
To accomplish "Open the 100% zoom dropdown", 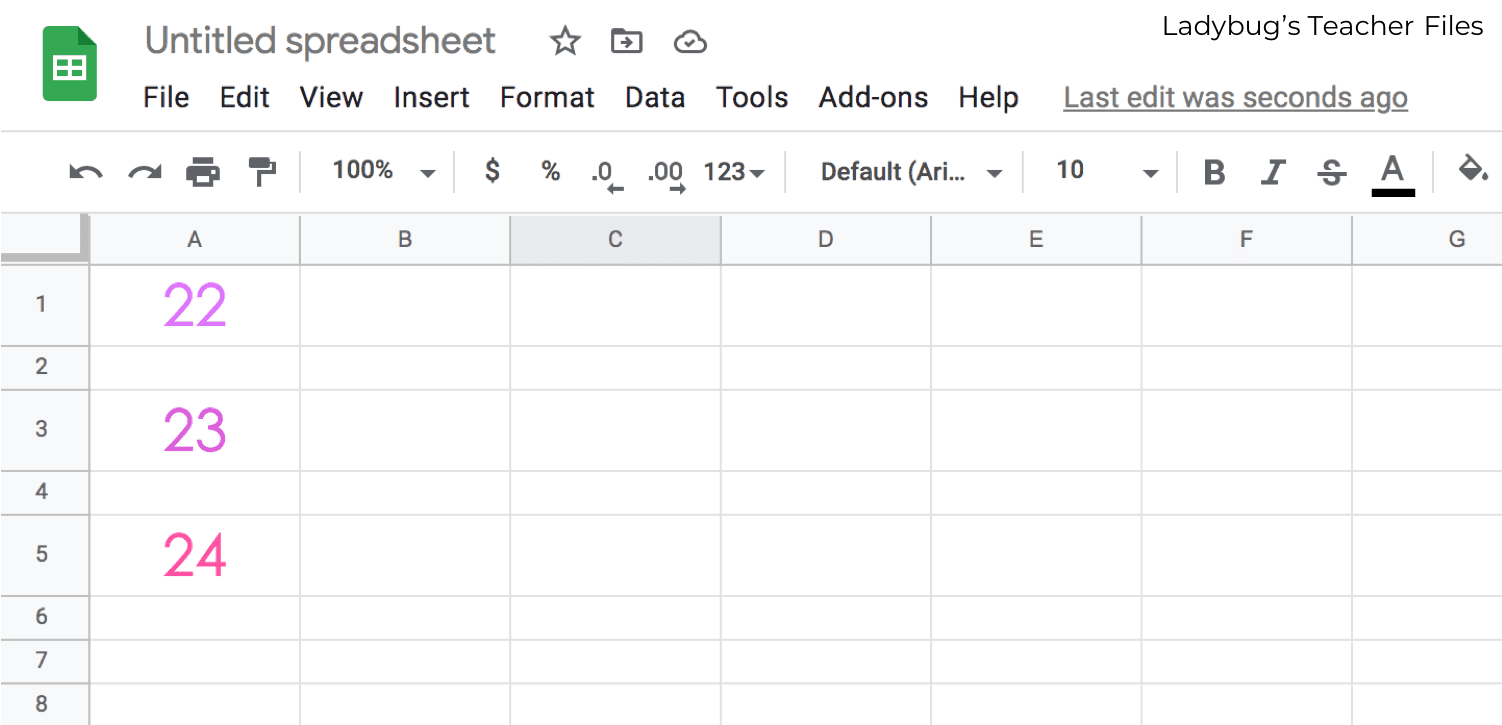I will pos(384,171).
